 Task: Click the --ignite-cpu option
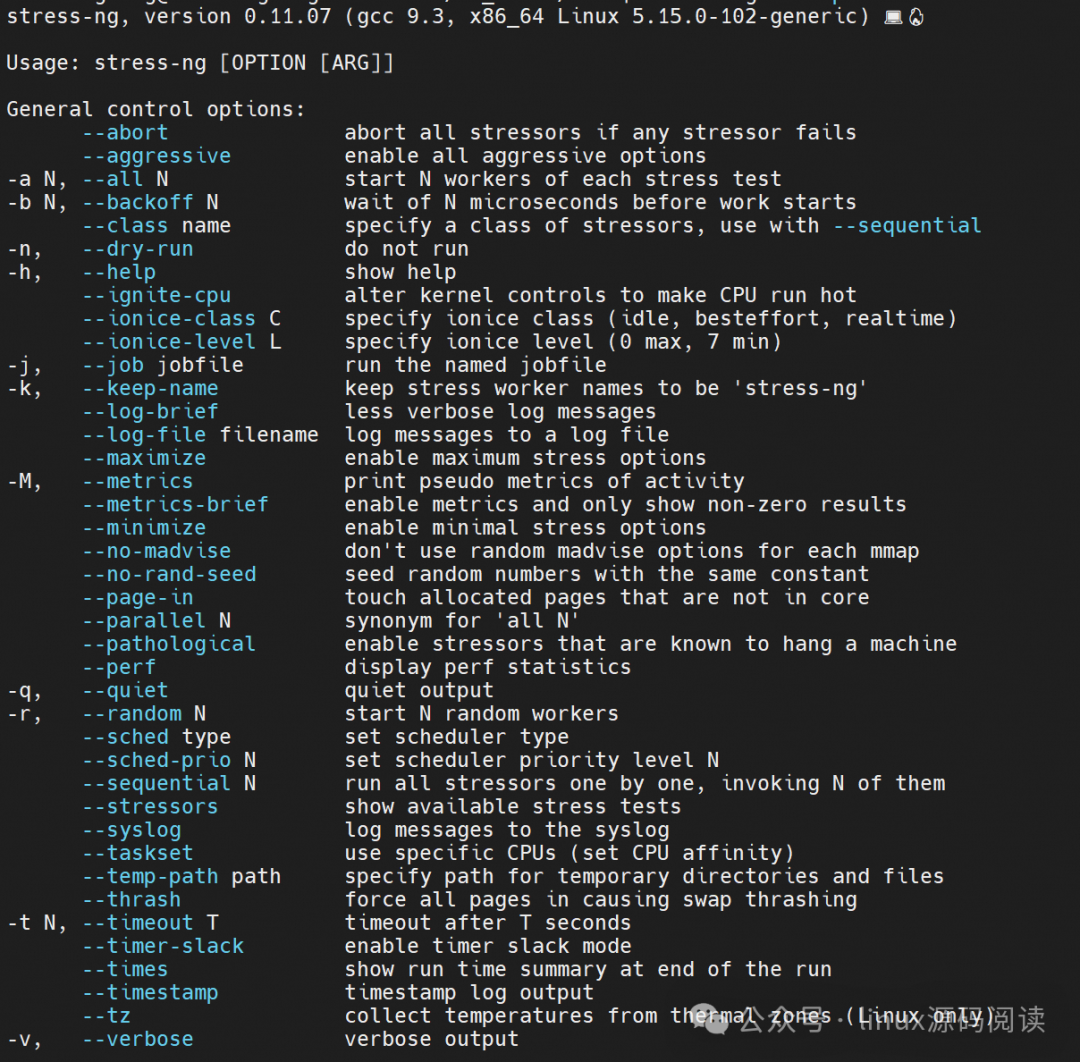point(156,295)
